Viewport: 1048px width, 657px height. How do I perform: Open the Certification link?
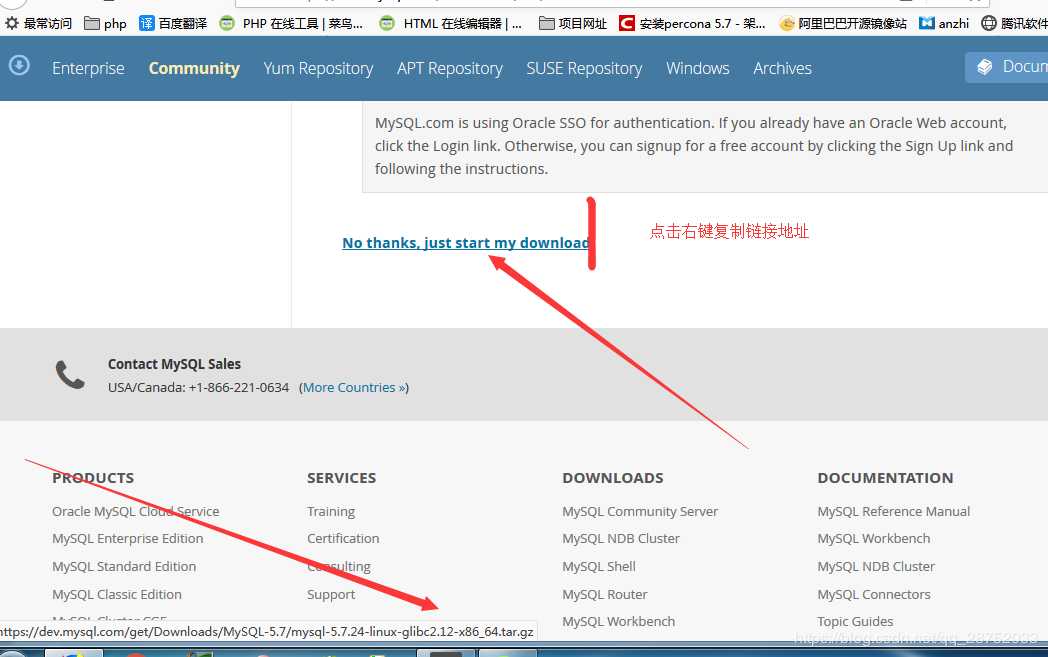[343, 539]
